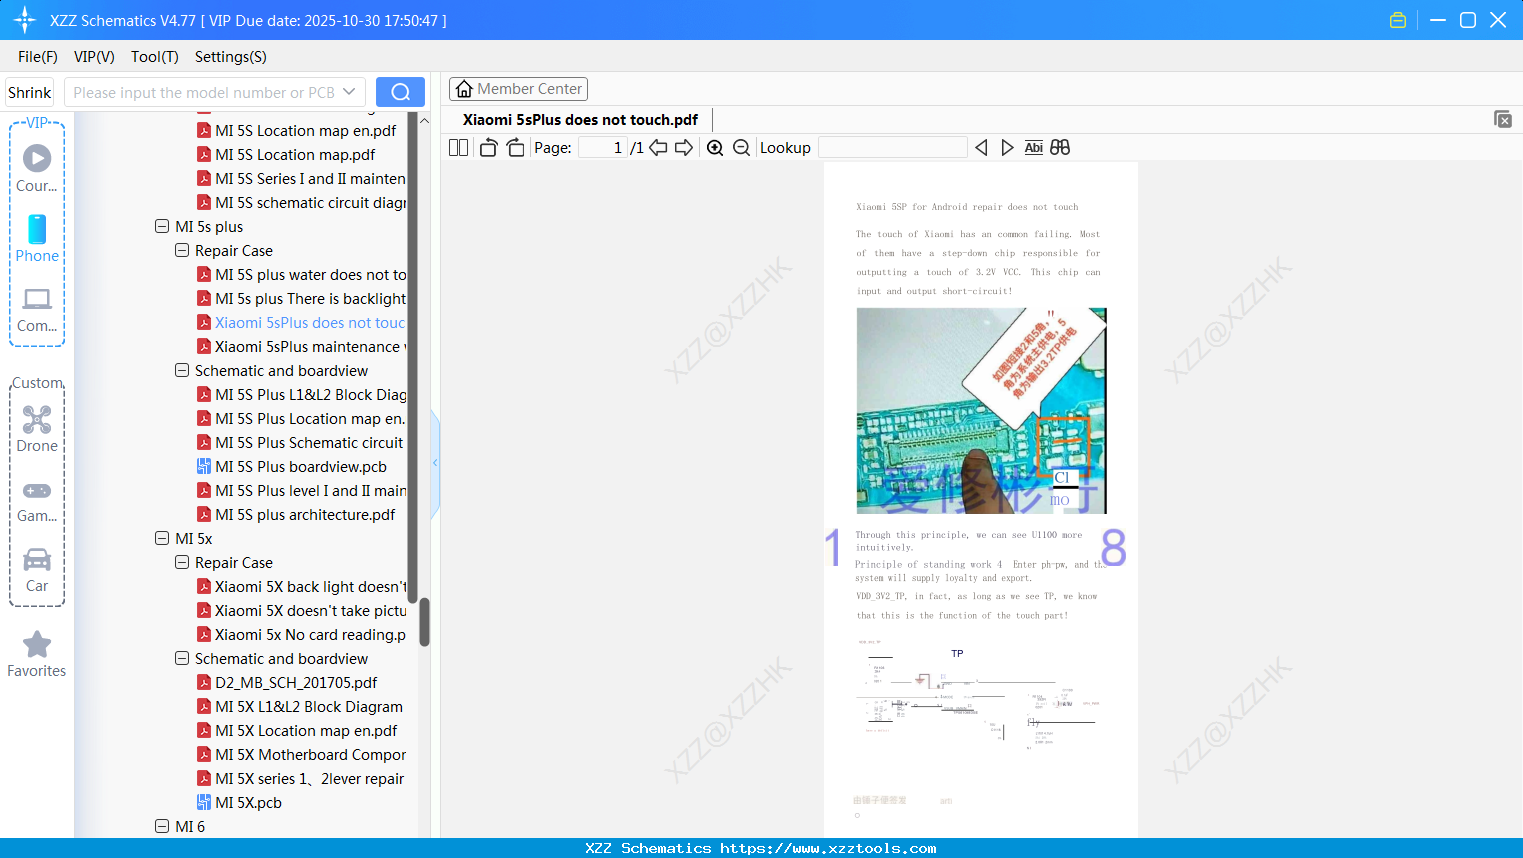Open Xiaomi 5X back light file
Viewport: 1523px width, 858px height.
[x=302, y=586]
